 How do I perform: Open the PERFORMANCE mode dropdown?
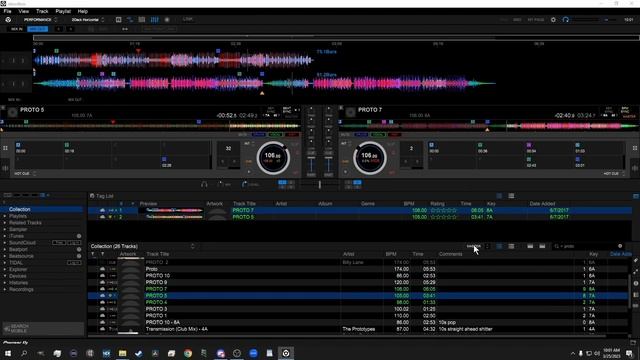[x=40, y=20]
